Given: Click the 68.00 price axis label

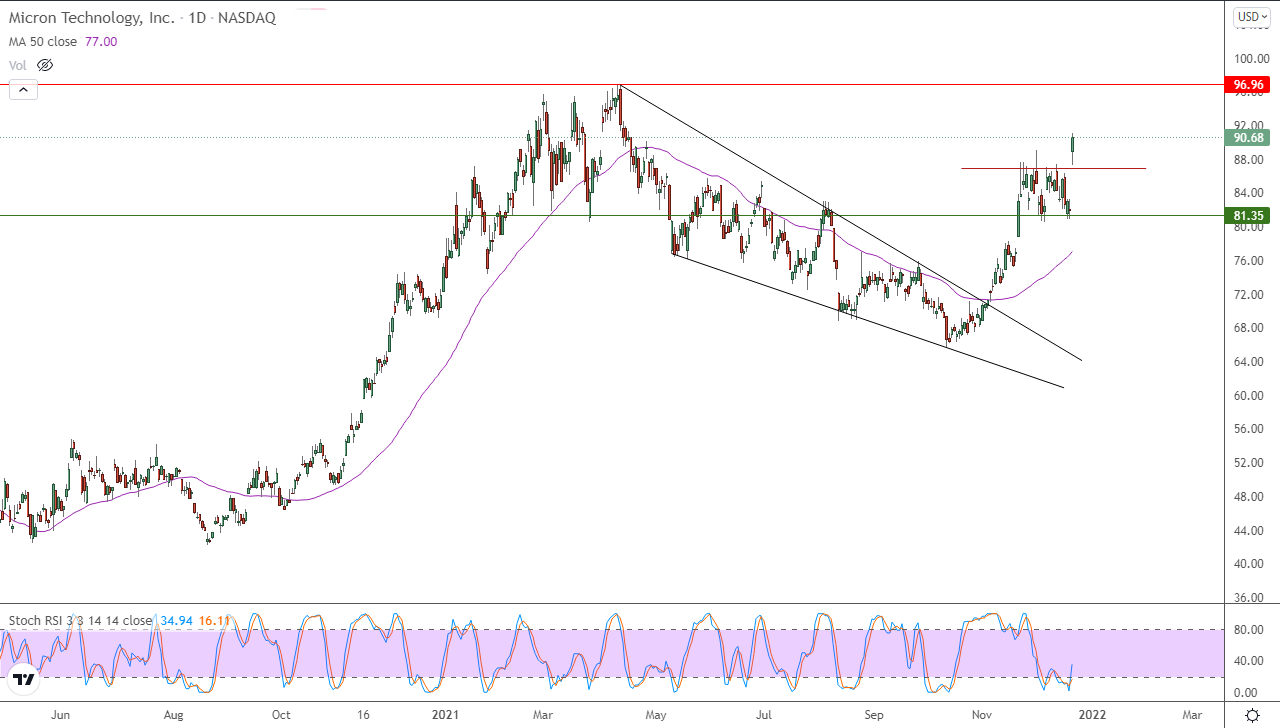Looking at the screenshot, I should click(x=1249, y=328).
